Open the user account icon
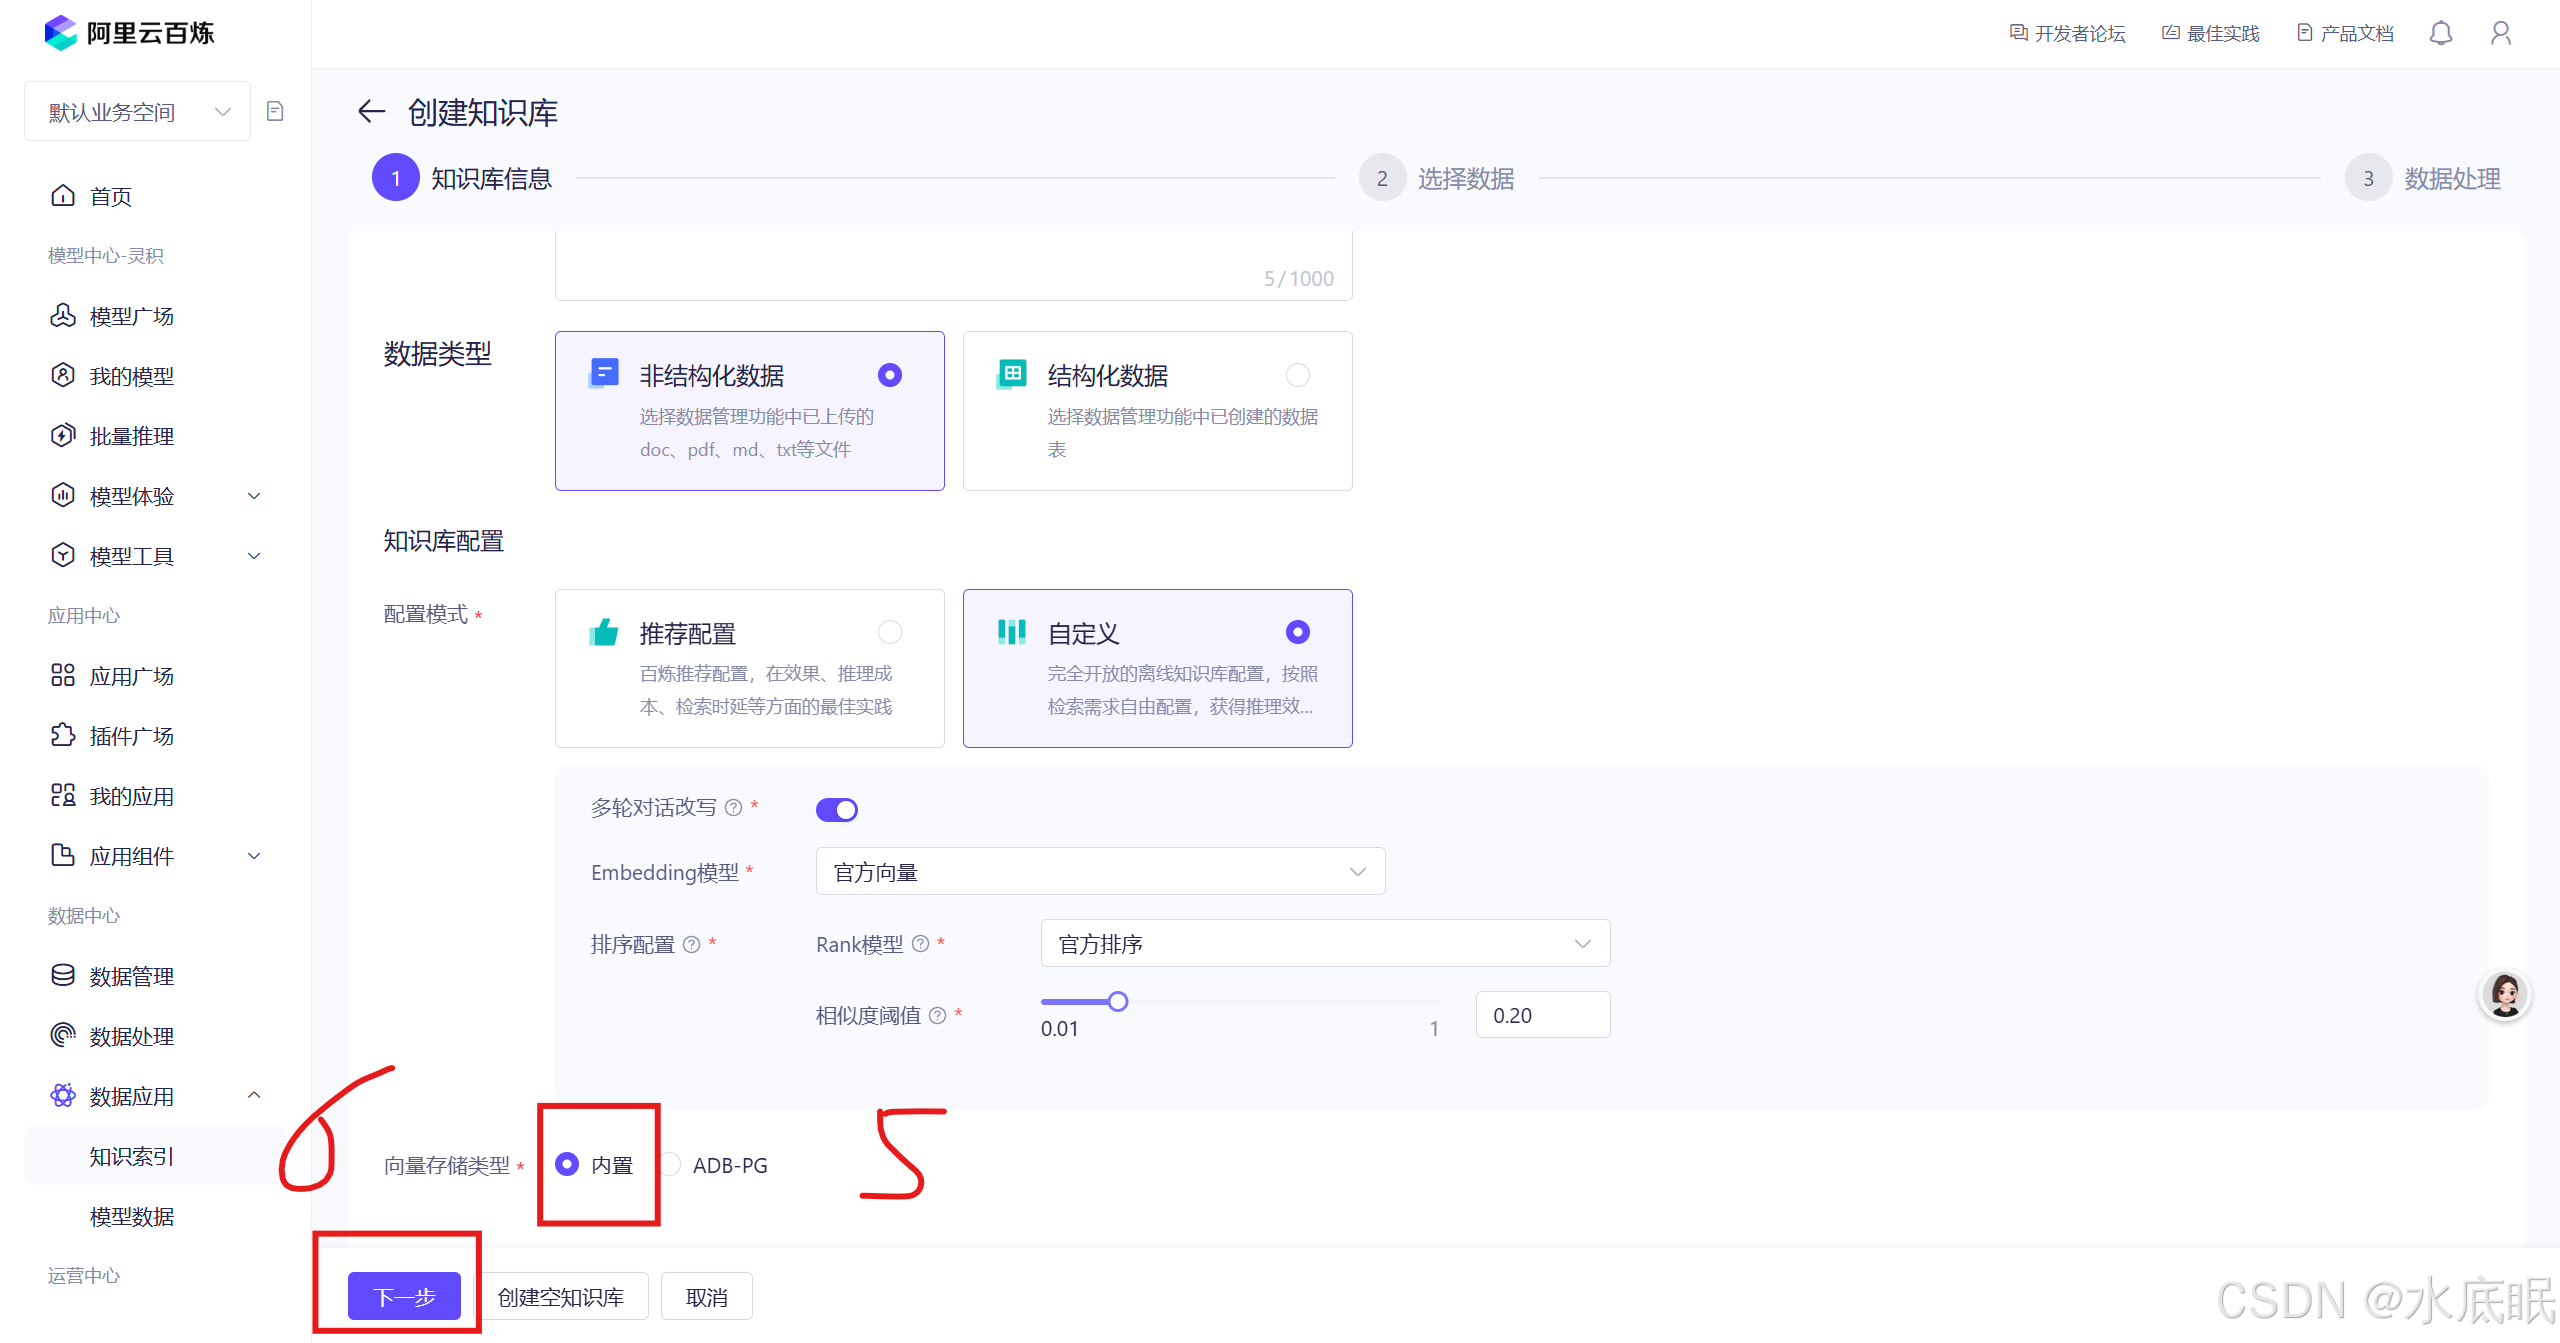 coord(2500,33)
